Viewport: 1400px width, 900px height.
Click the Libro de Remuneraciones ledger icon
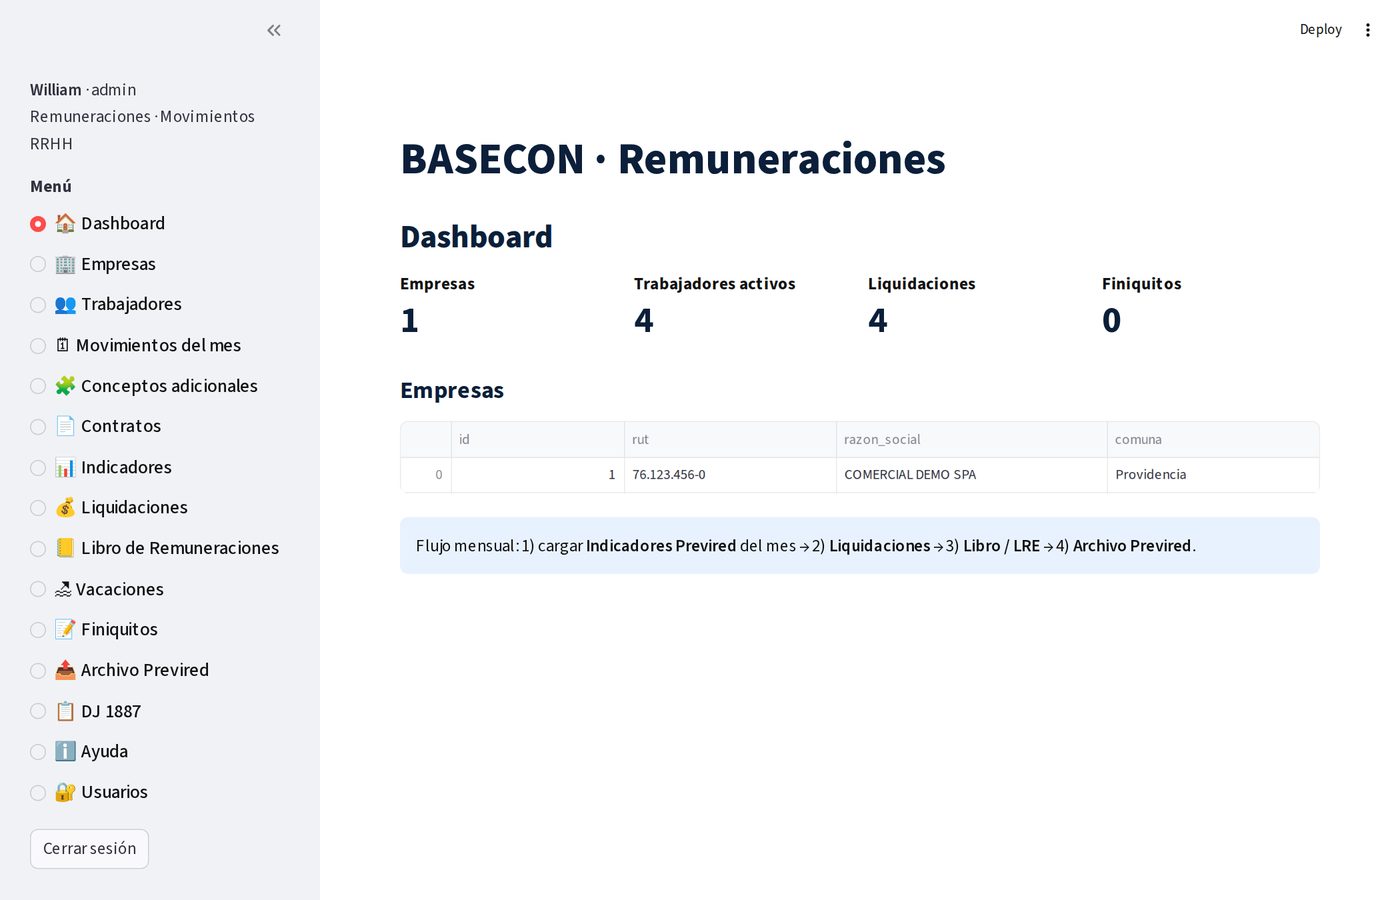coord(65,548)
